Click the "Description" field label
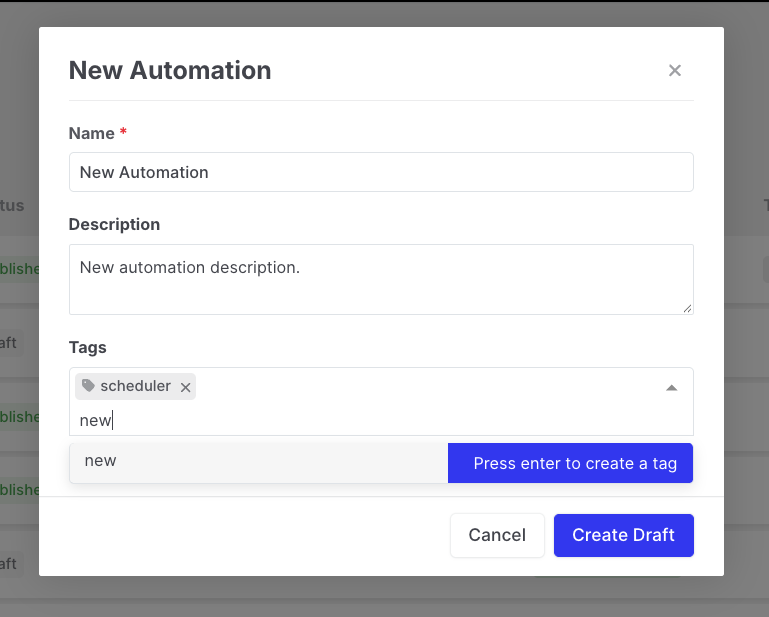 click(114, 224)
